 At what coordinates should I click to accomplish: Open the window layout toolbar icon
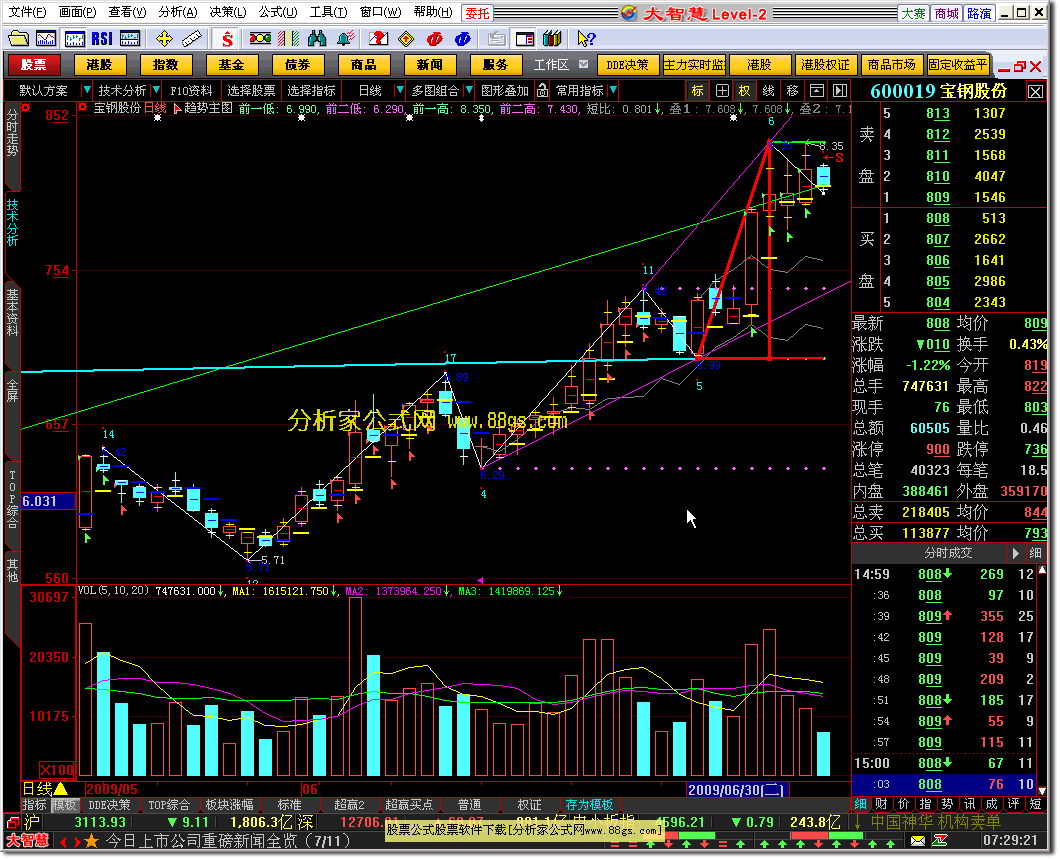click(524, 39)
